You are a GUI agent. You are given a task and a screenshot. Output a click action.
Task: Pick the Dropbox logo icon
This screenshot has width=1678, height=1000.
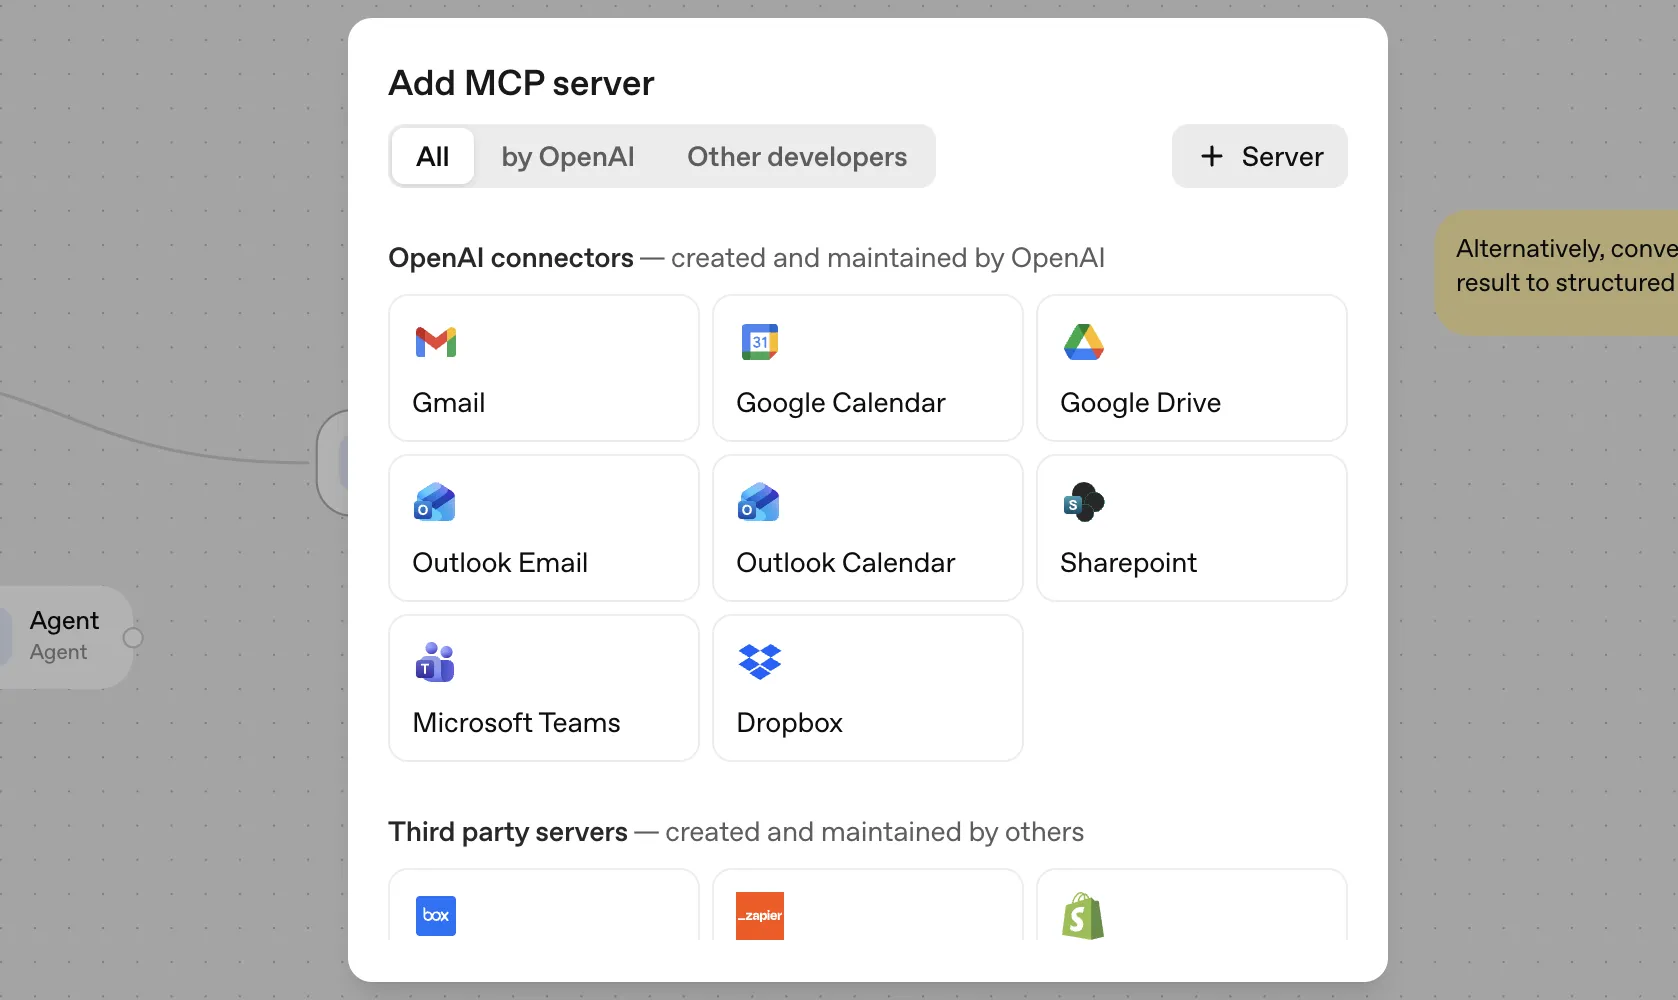tap(759, 662)
